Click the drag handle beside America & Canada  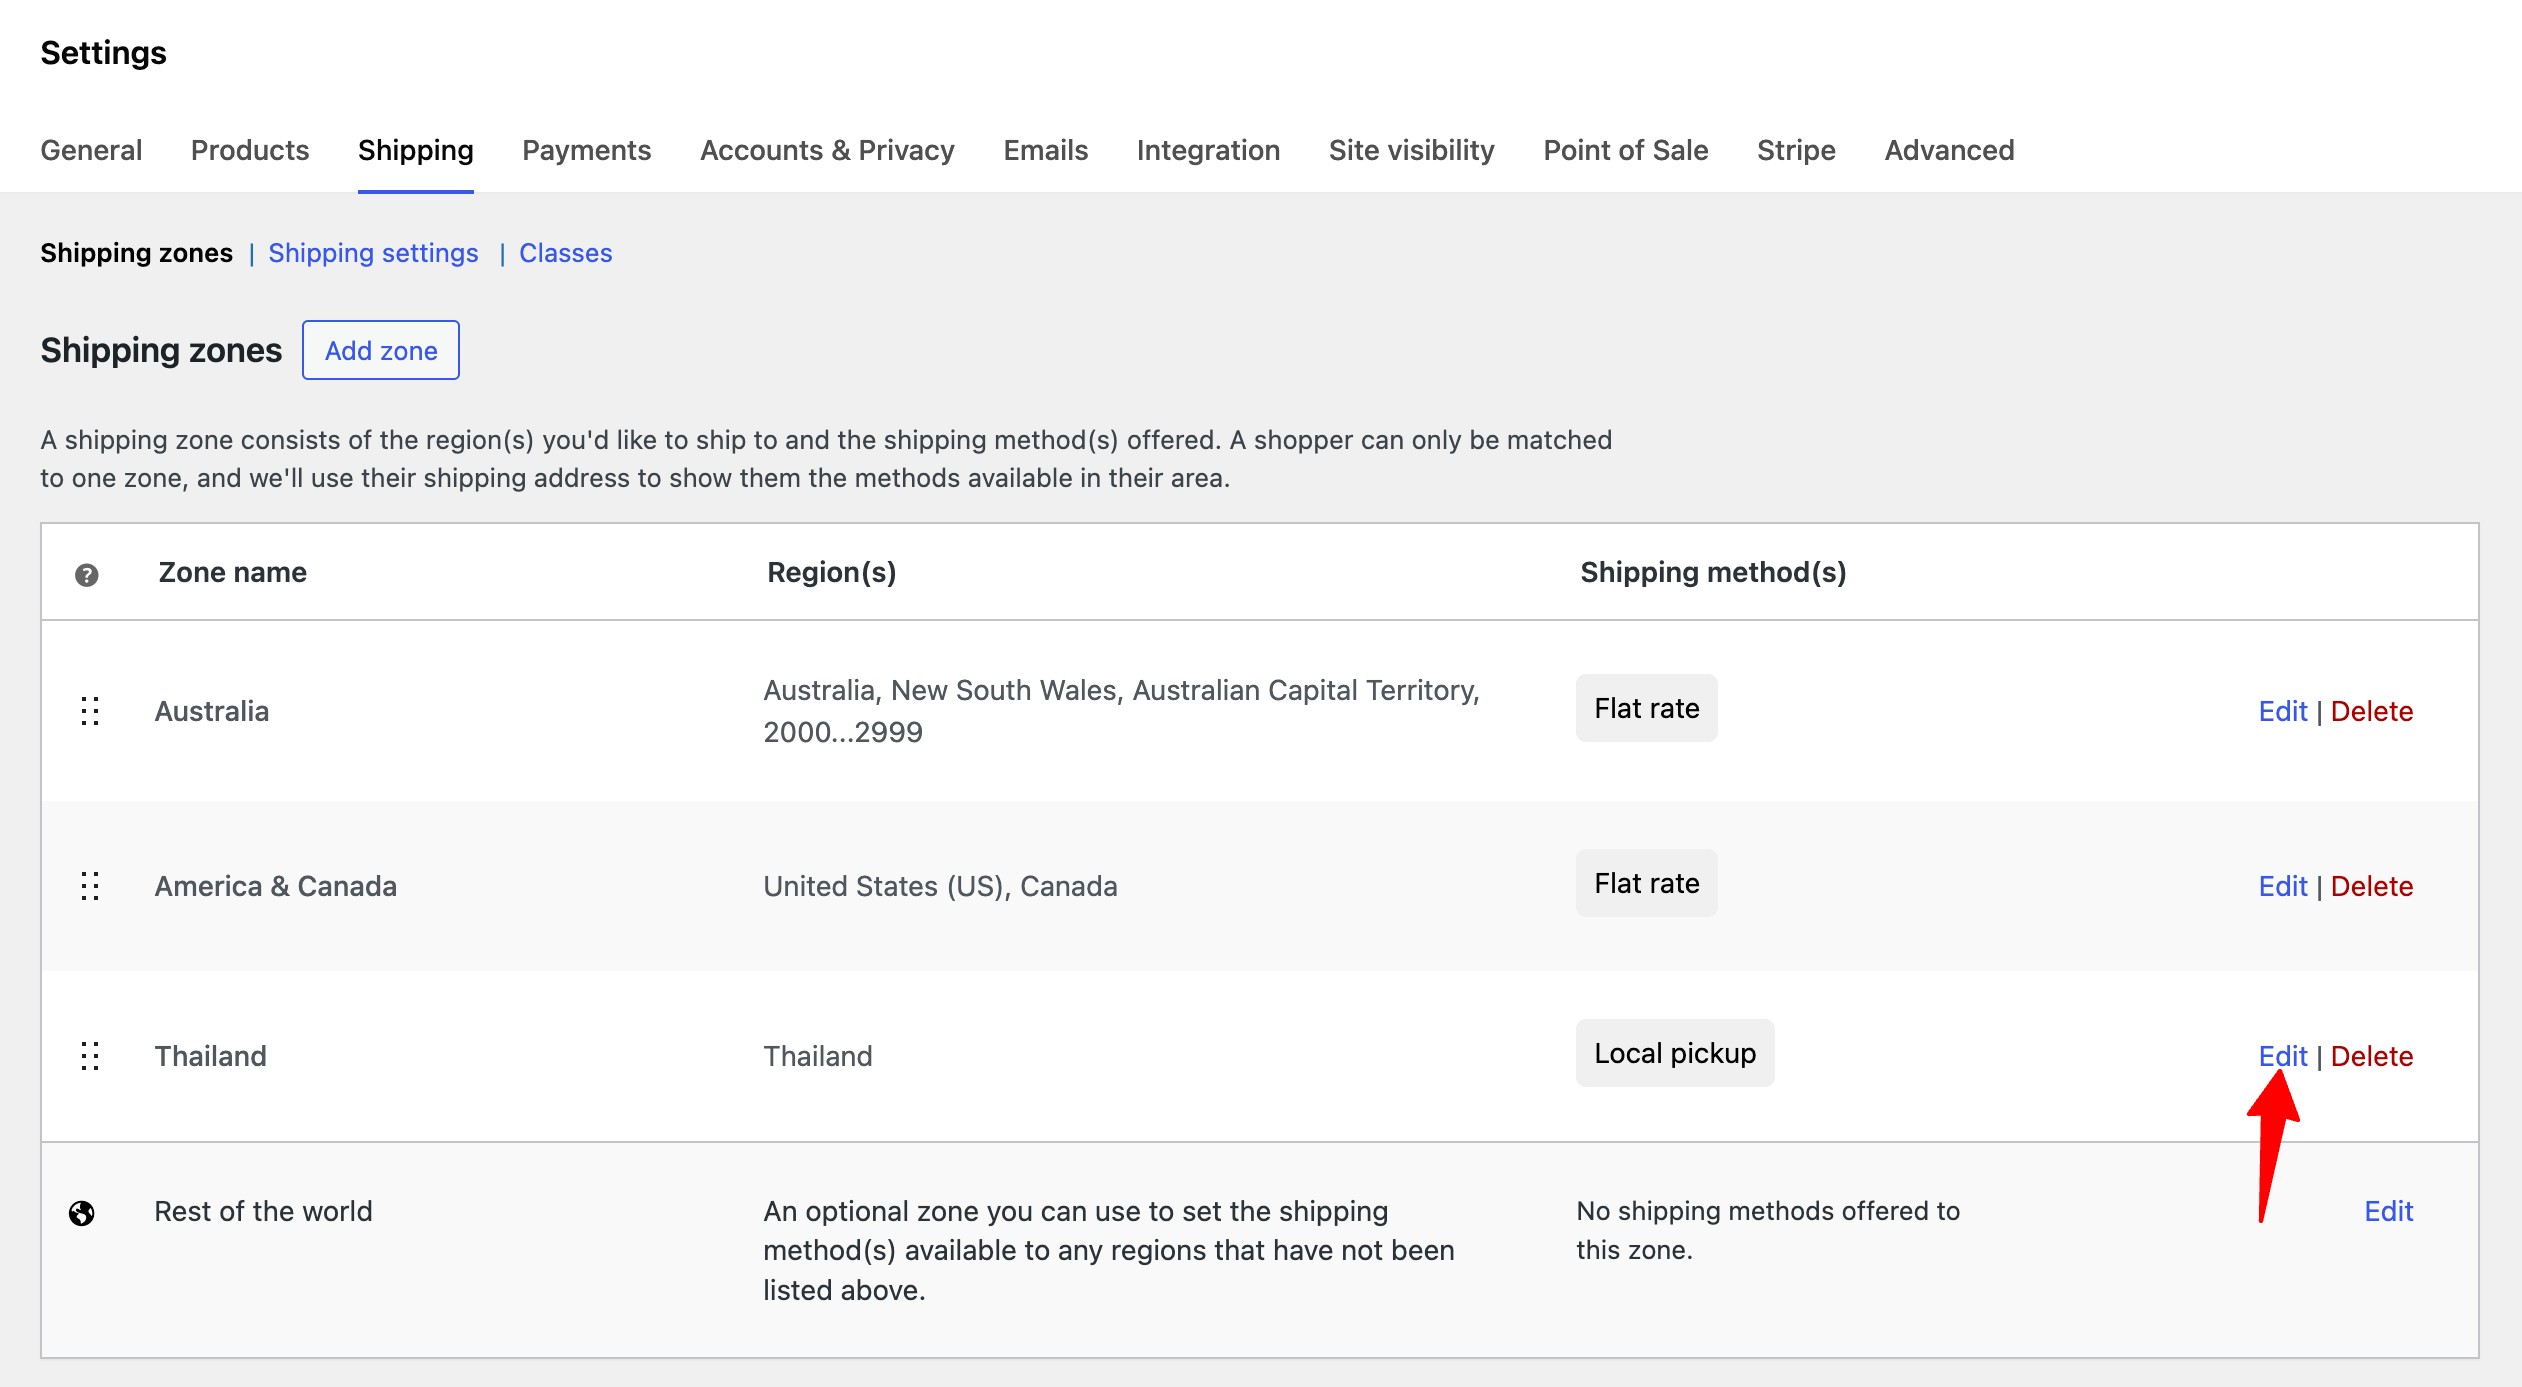[x=89, y=886]
